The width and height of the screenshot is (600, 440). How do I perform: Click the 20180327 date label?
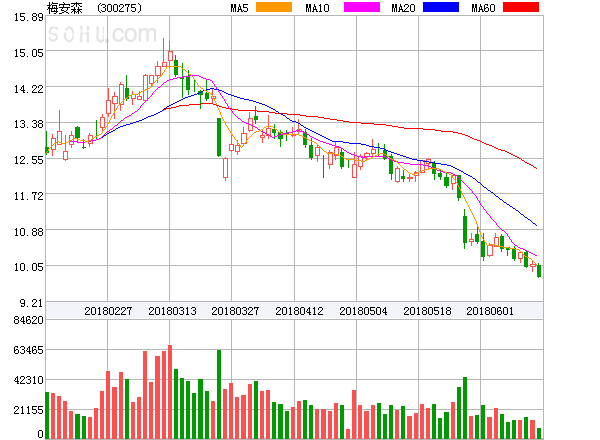coord(235,311)
